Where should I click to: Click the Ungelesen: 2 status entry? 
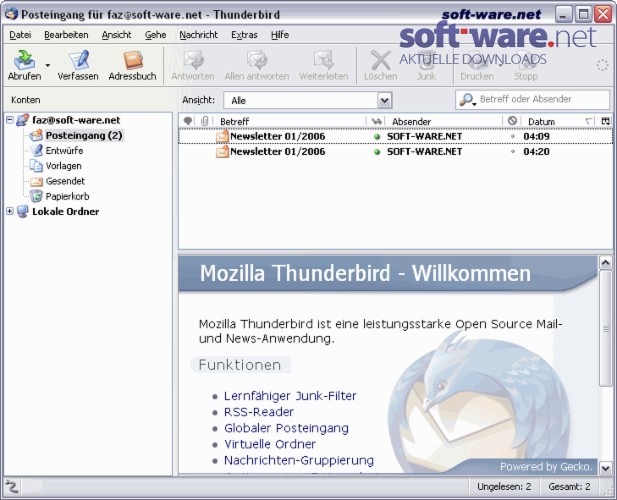click(x=504, y=487)
